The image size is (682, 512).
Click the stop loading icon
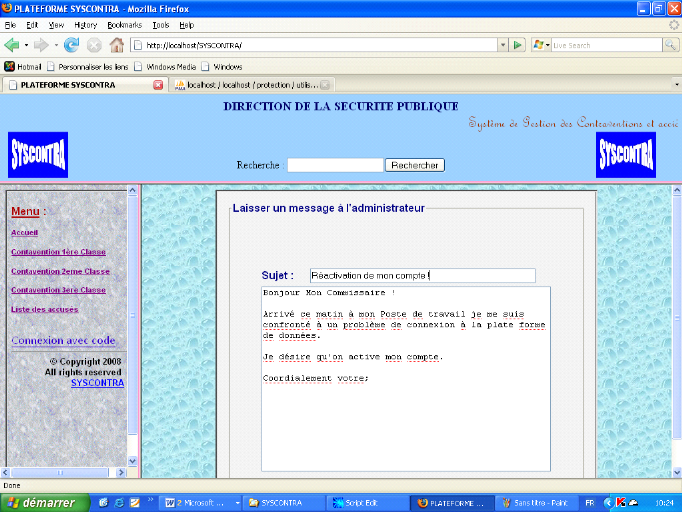point(94,45)
